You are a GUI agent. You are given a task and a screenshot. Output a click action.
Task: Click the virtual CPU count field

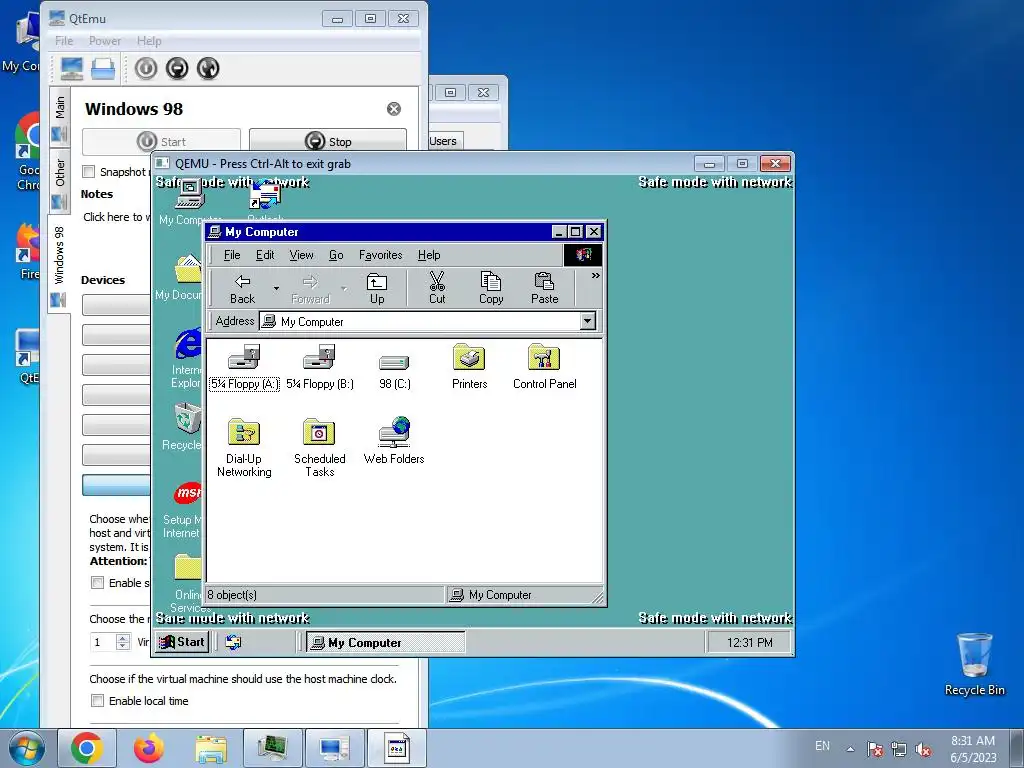click(x=103, y=642)
